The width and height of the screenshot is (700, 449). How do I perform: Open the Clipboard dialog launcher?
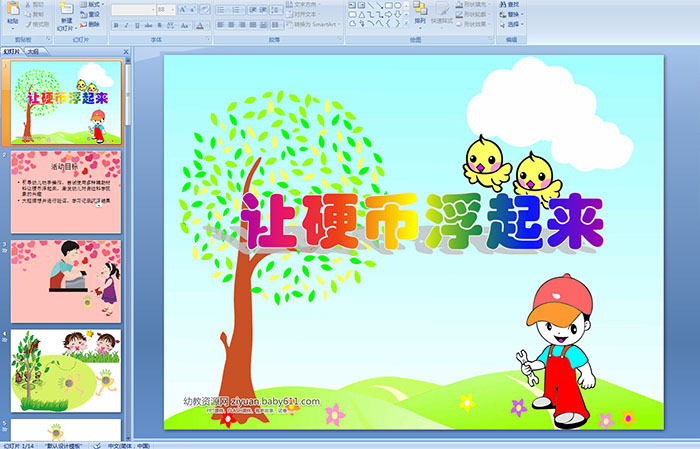[x=49, y=40]
